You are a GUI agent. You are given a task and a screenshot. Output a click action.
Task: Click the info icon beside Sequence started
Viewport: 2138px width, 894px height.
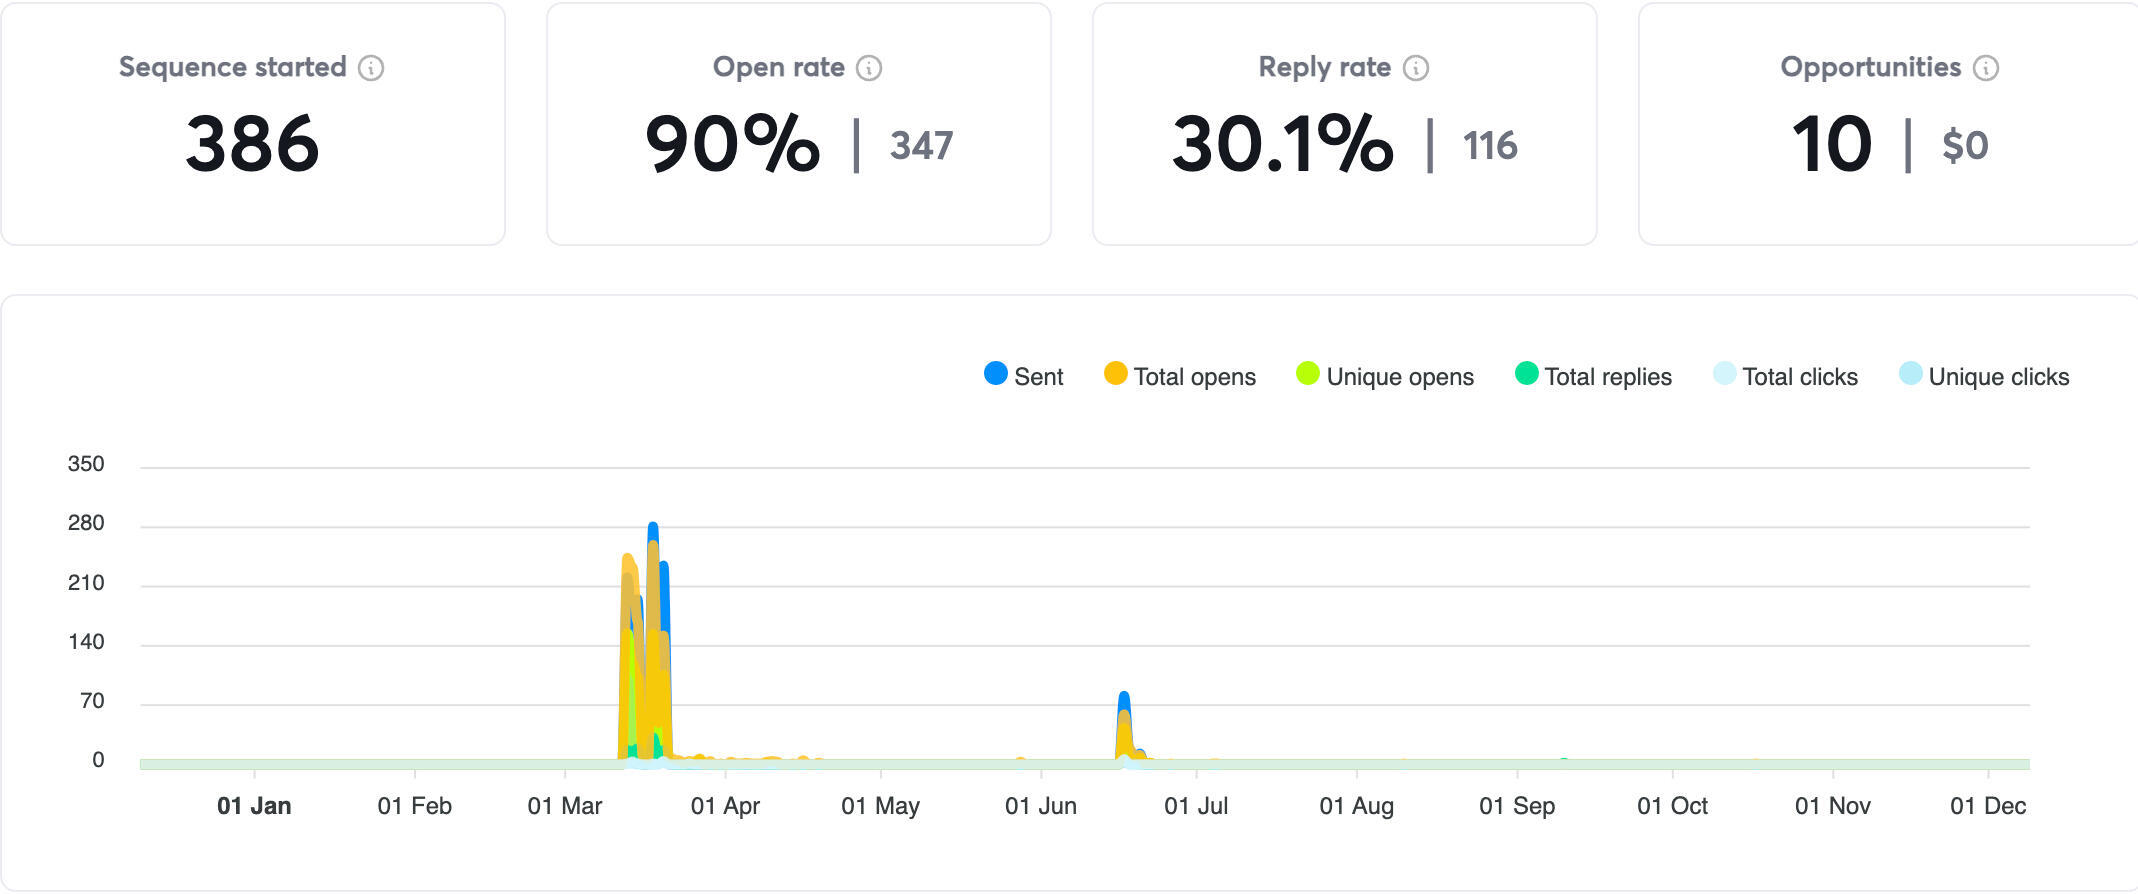[371, 68]
